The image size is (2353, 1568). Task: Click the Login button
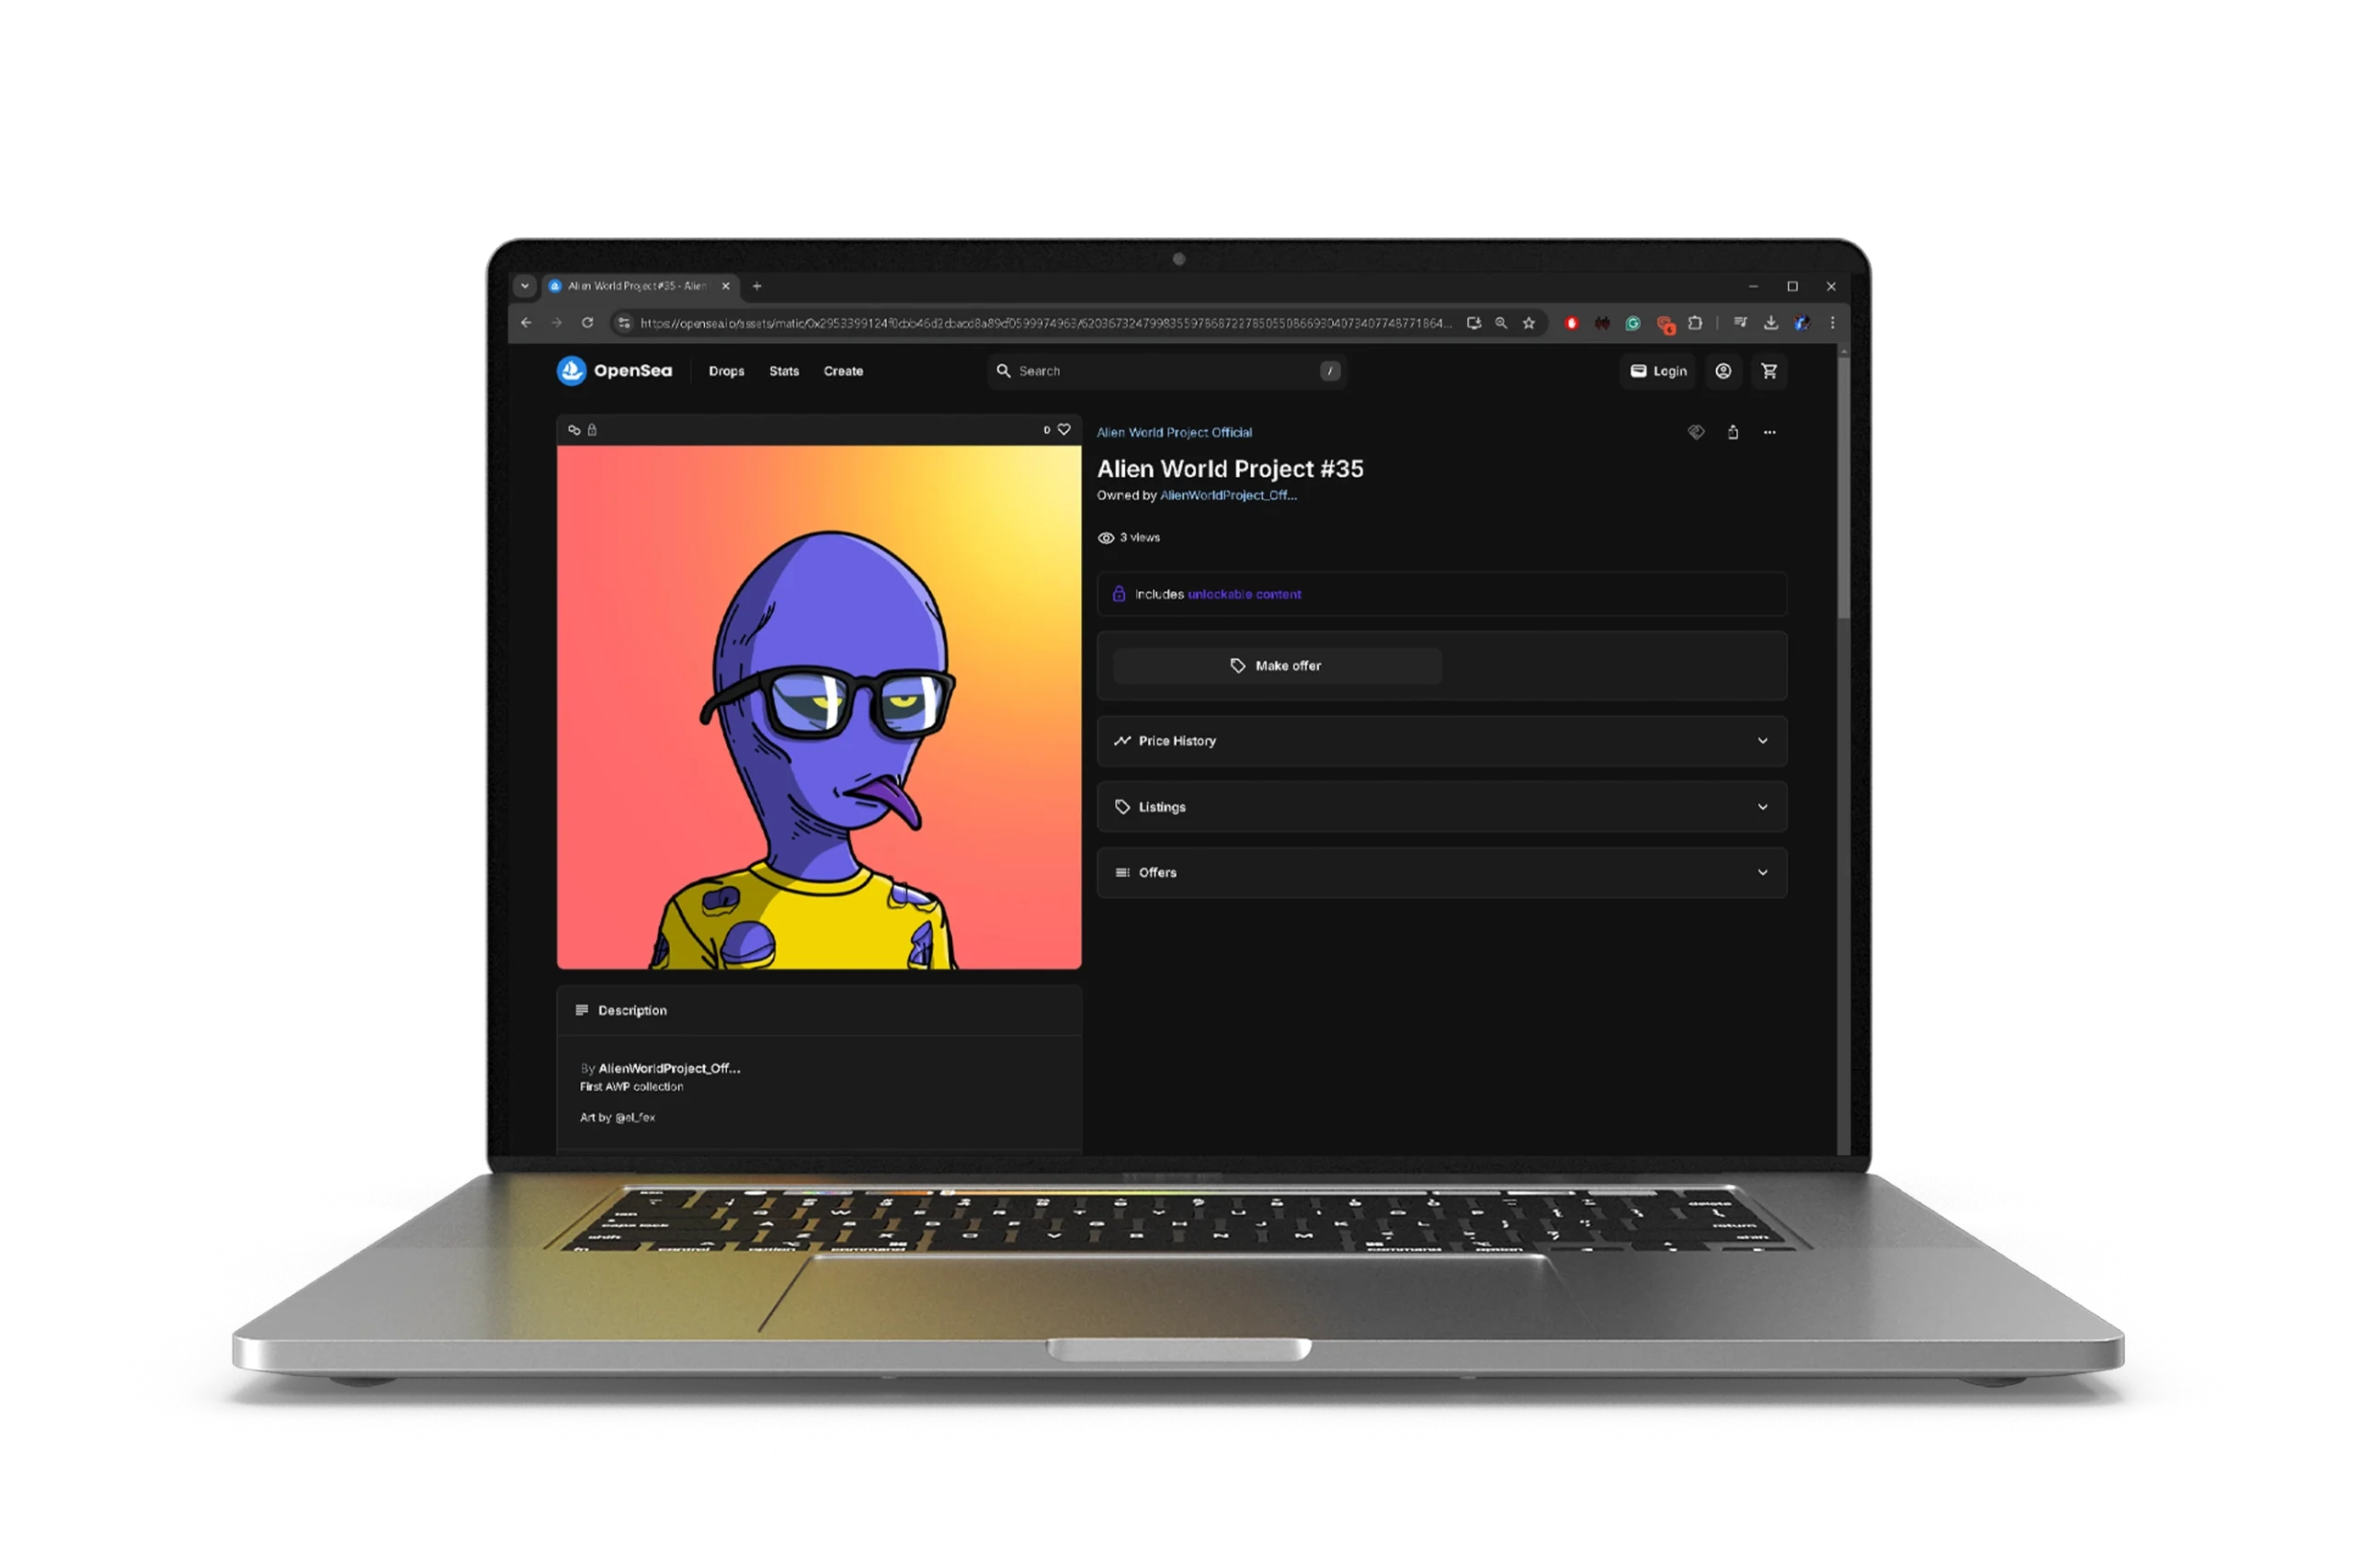(x=1657, y=371)
